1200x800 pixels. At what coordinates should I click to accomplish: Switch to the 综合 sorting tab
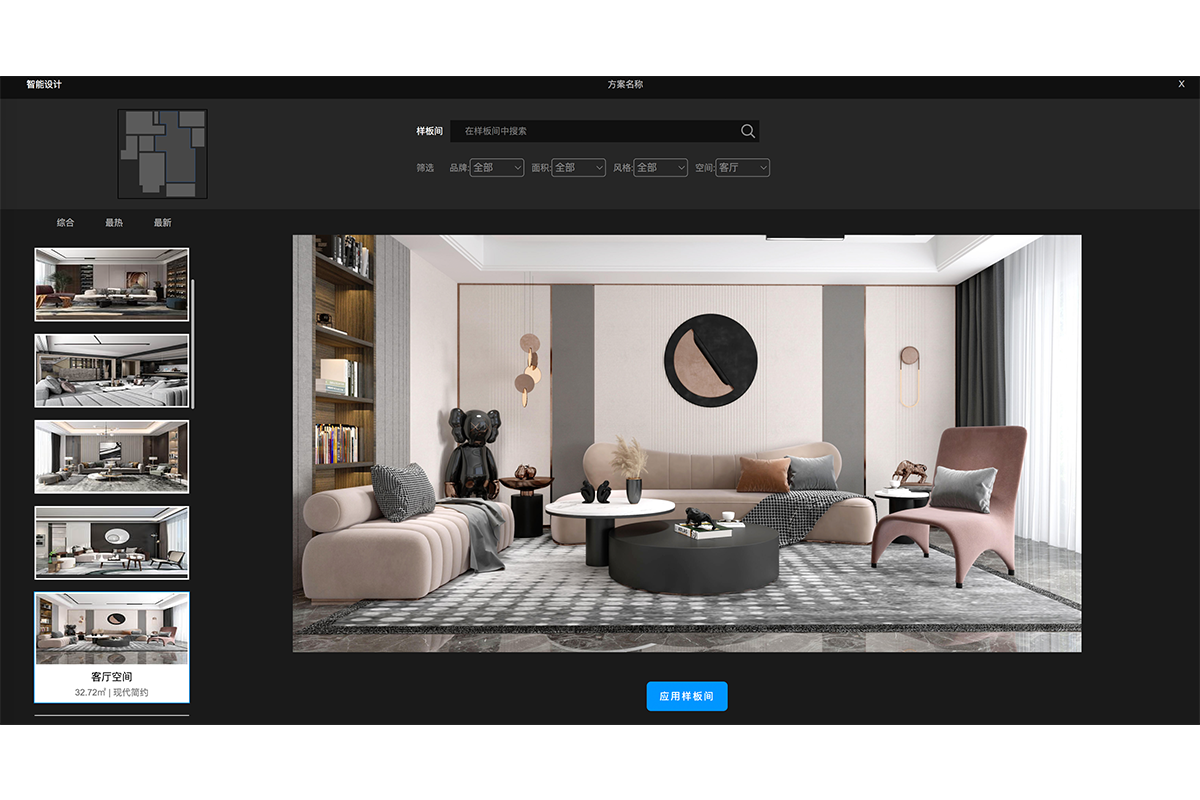[x=66, y=223]
